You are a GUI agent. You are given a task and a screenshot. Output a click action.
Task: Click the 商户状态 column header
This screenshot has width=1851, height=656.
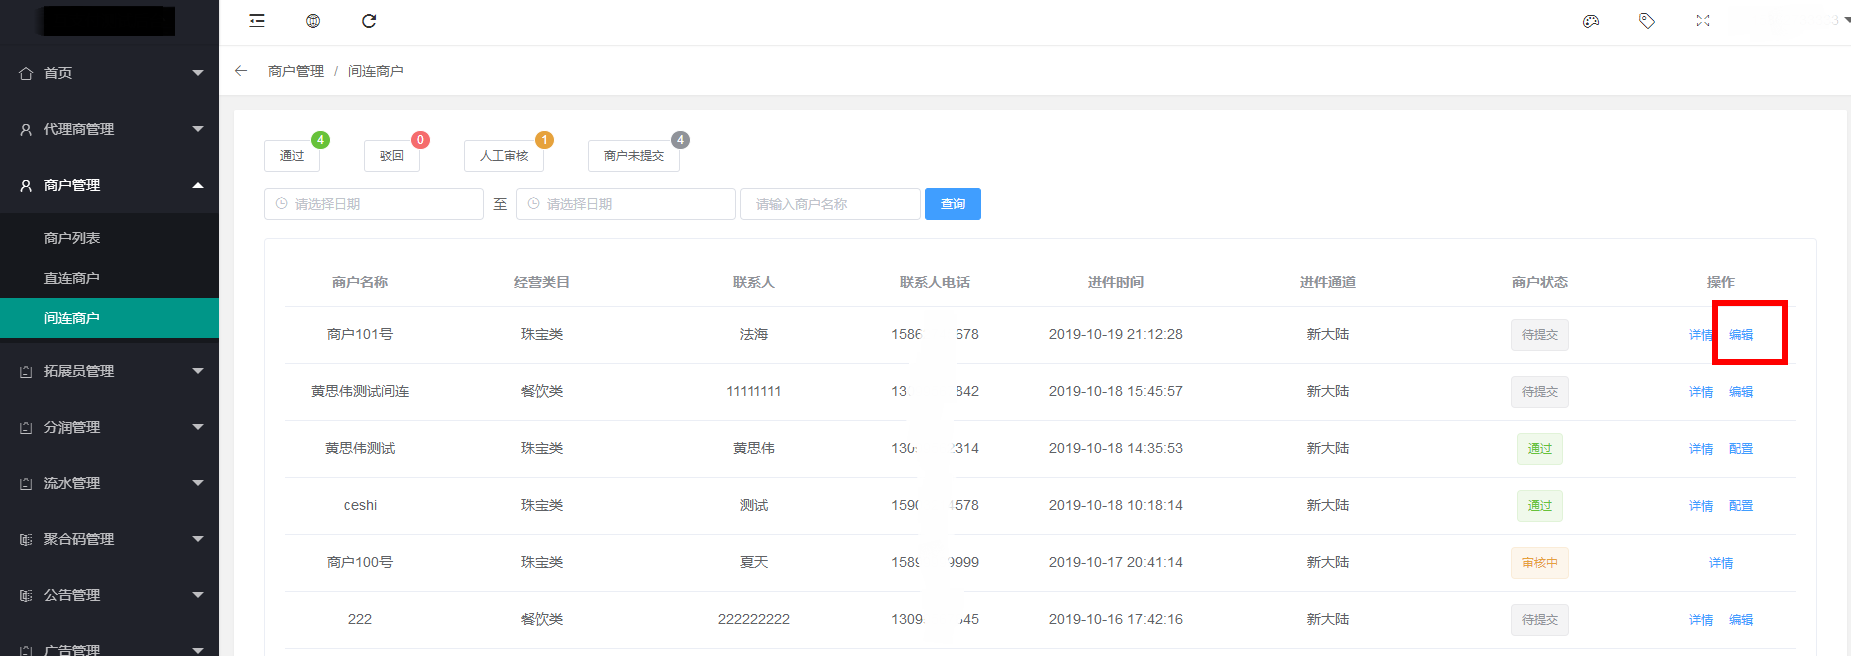[1540, 282]
